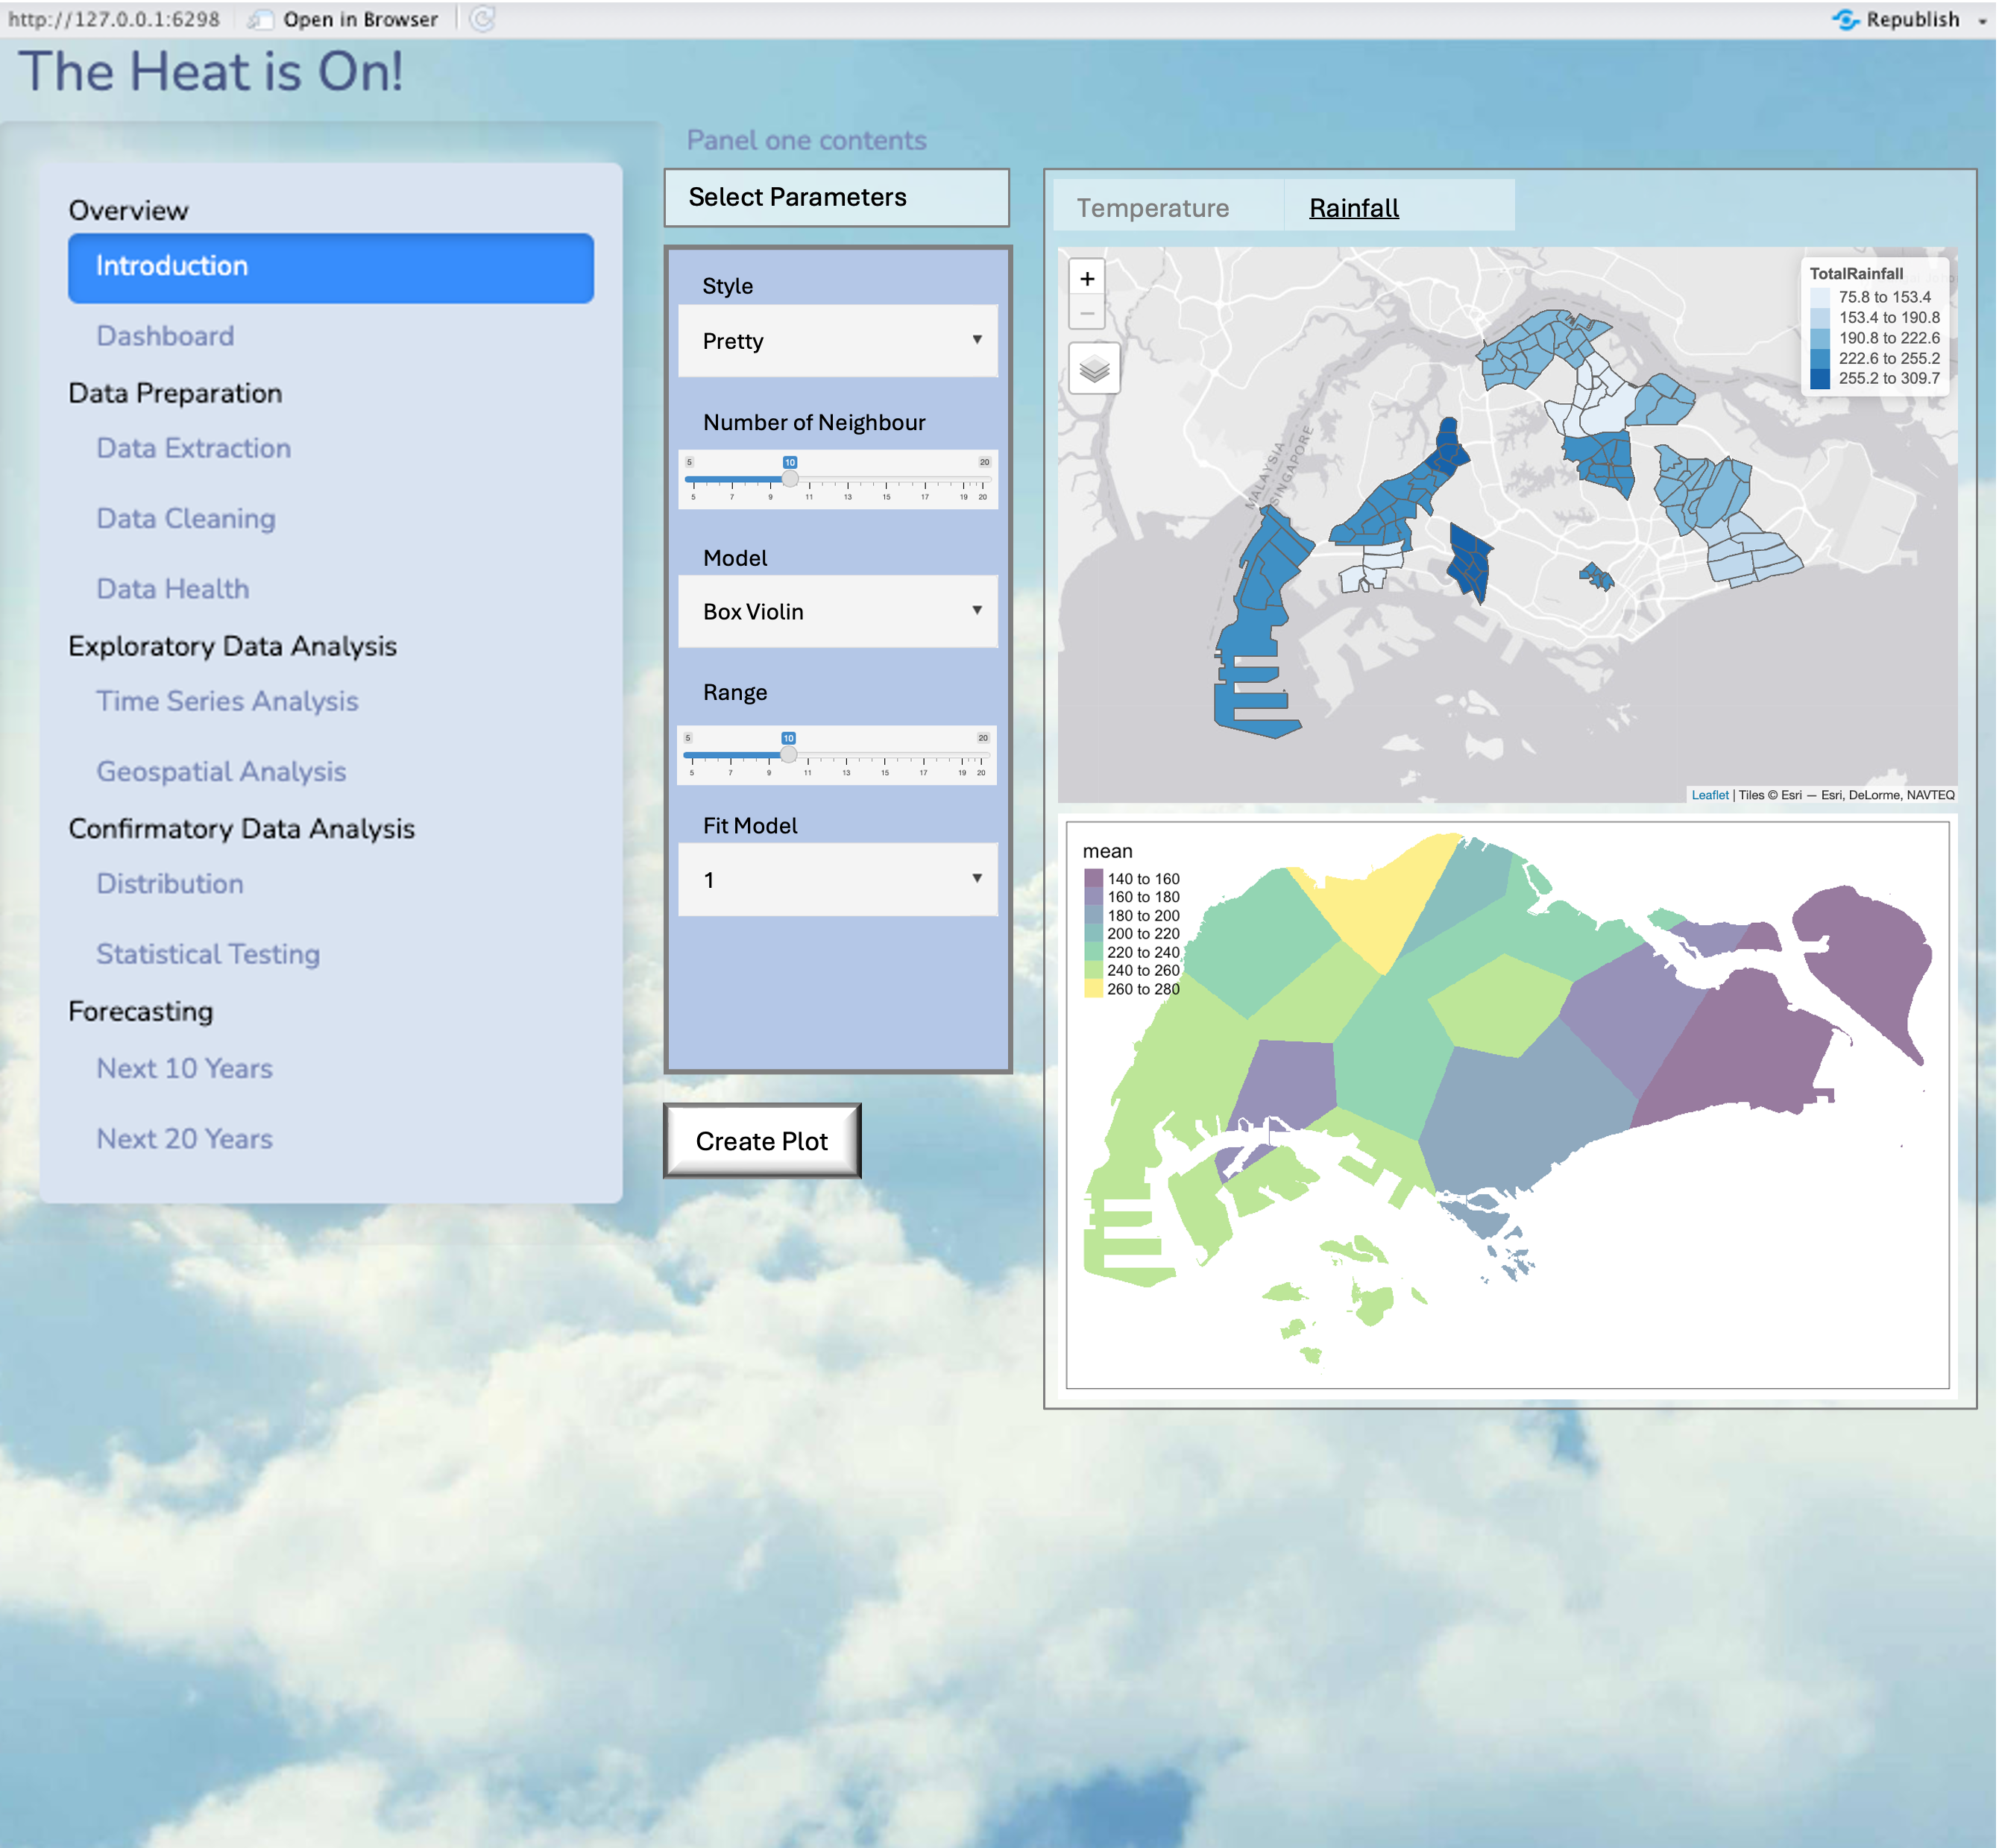
Task: Click the refresh icon in top bar
Action: [x=482, y=19]
